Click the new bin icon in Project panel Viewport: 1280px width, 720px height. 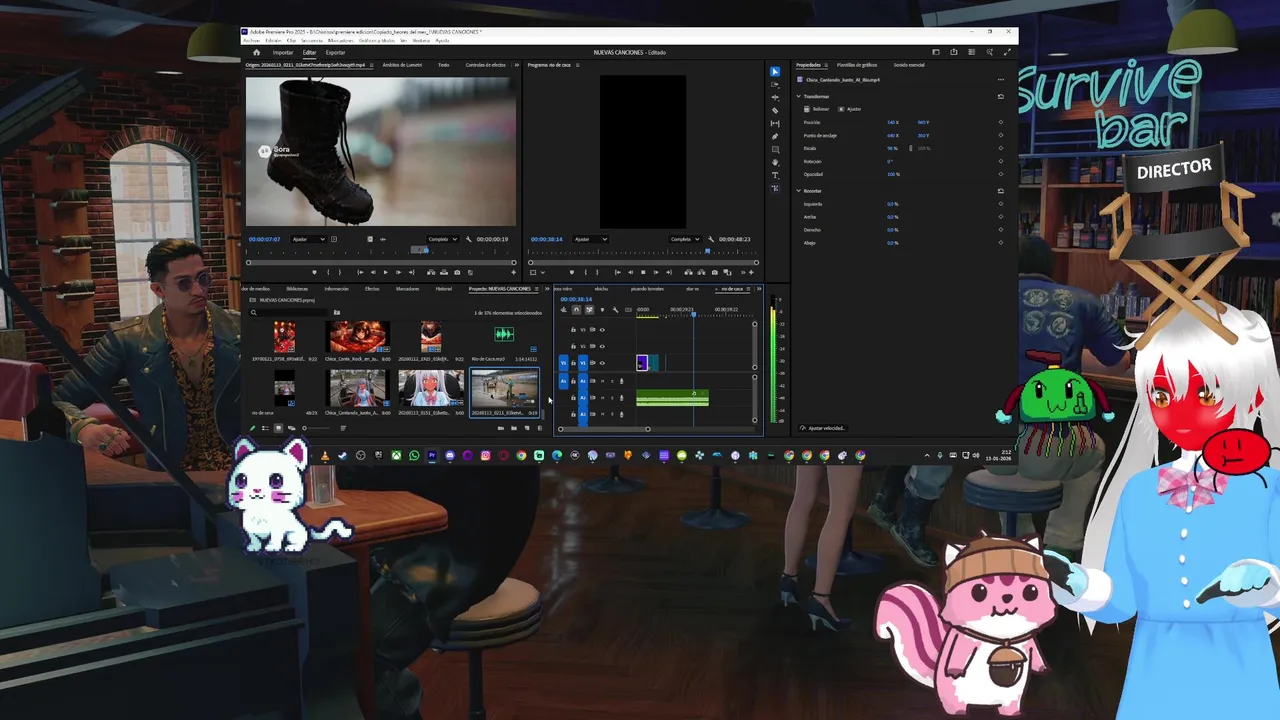(514, 428)
